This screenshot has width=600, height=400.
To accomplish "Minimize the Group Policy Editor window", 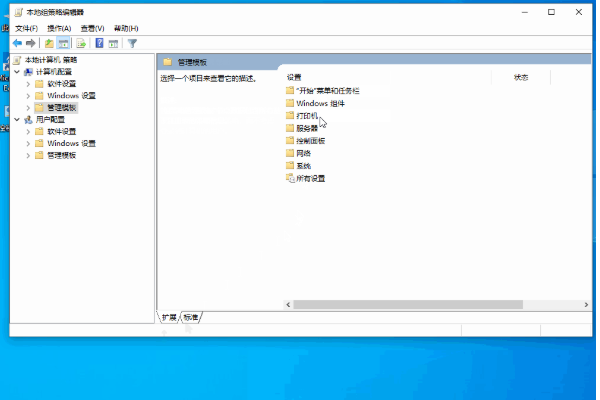I will pyautogui.click(x=525, y=12).
